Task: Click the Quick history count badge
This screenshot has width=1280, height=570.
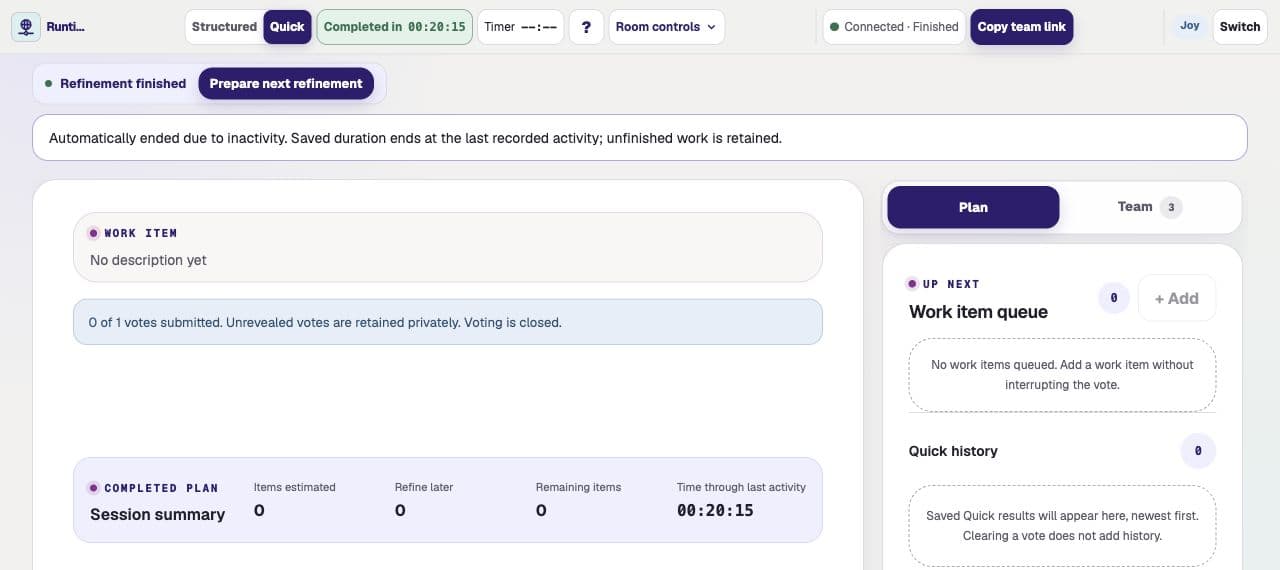Action: pos(1198,451)
